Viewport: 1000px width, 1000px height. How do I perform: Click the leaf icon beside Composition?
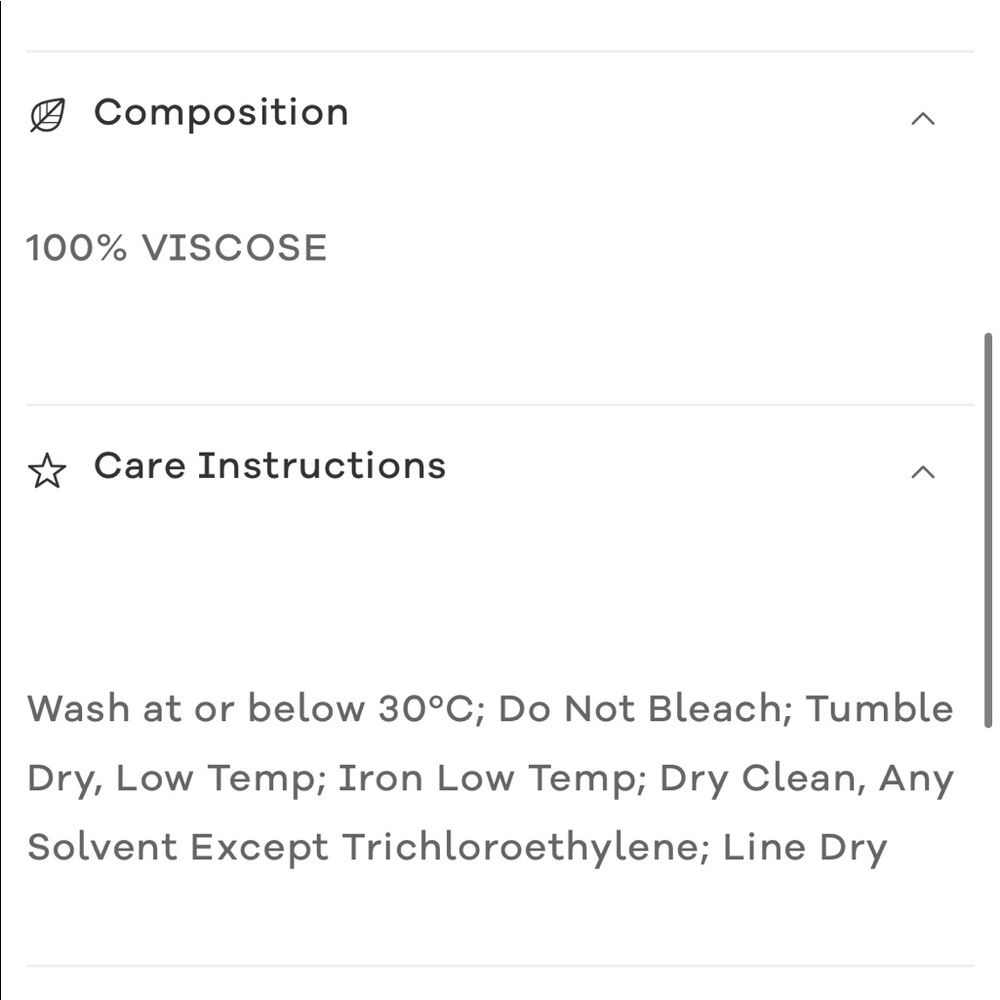pos(47,115)
